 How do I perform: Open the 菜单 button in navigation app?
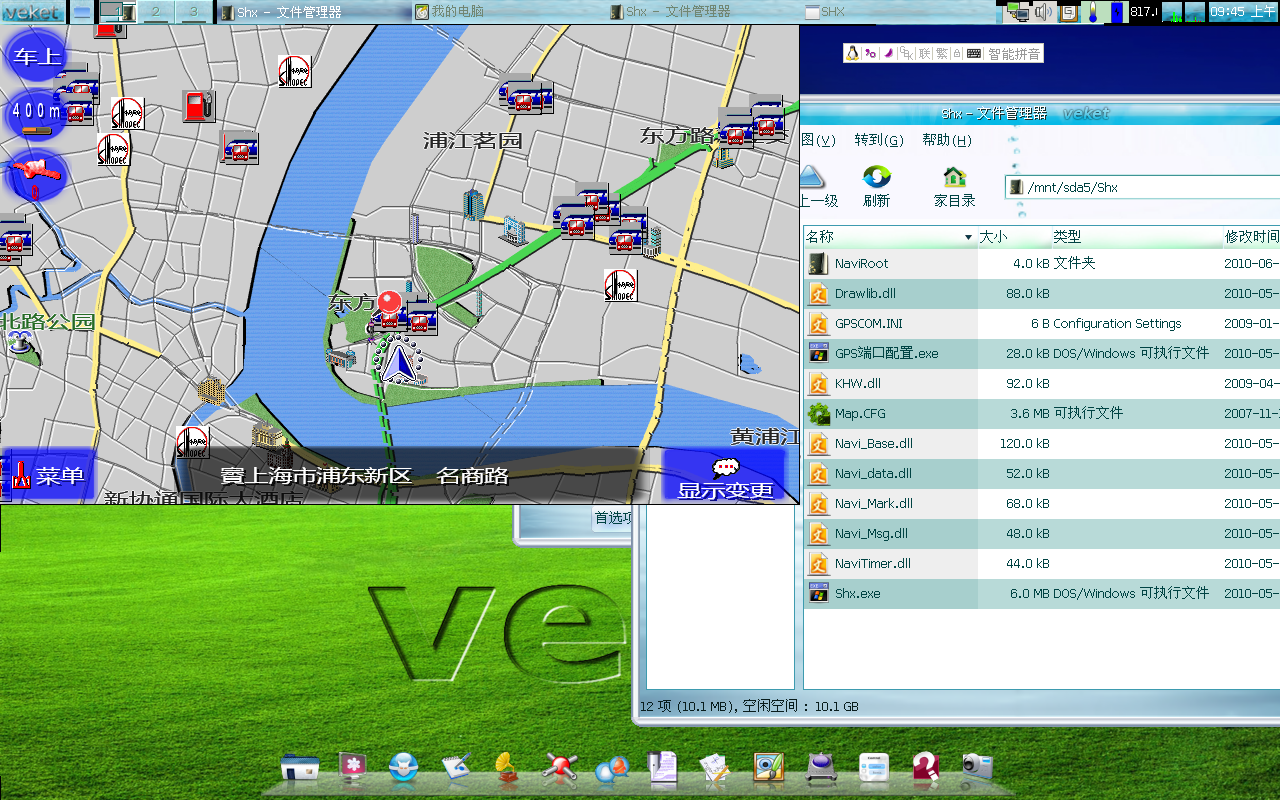click(x=48, y=475)
